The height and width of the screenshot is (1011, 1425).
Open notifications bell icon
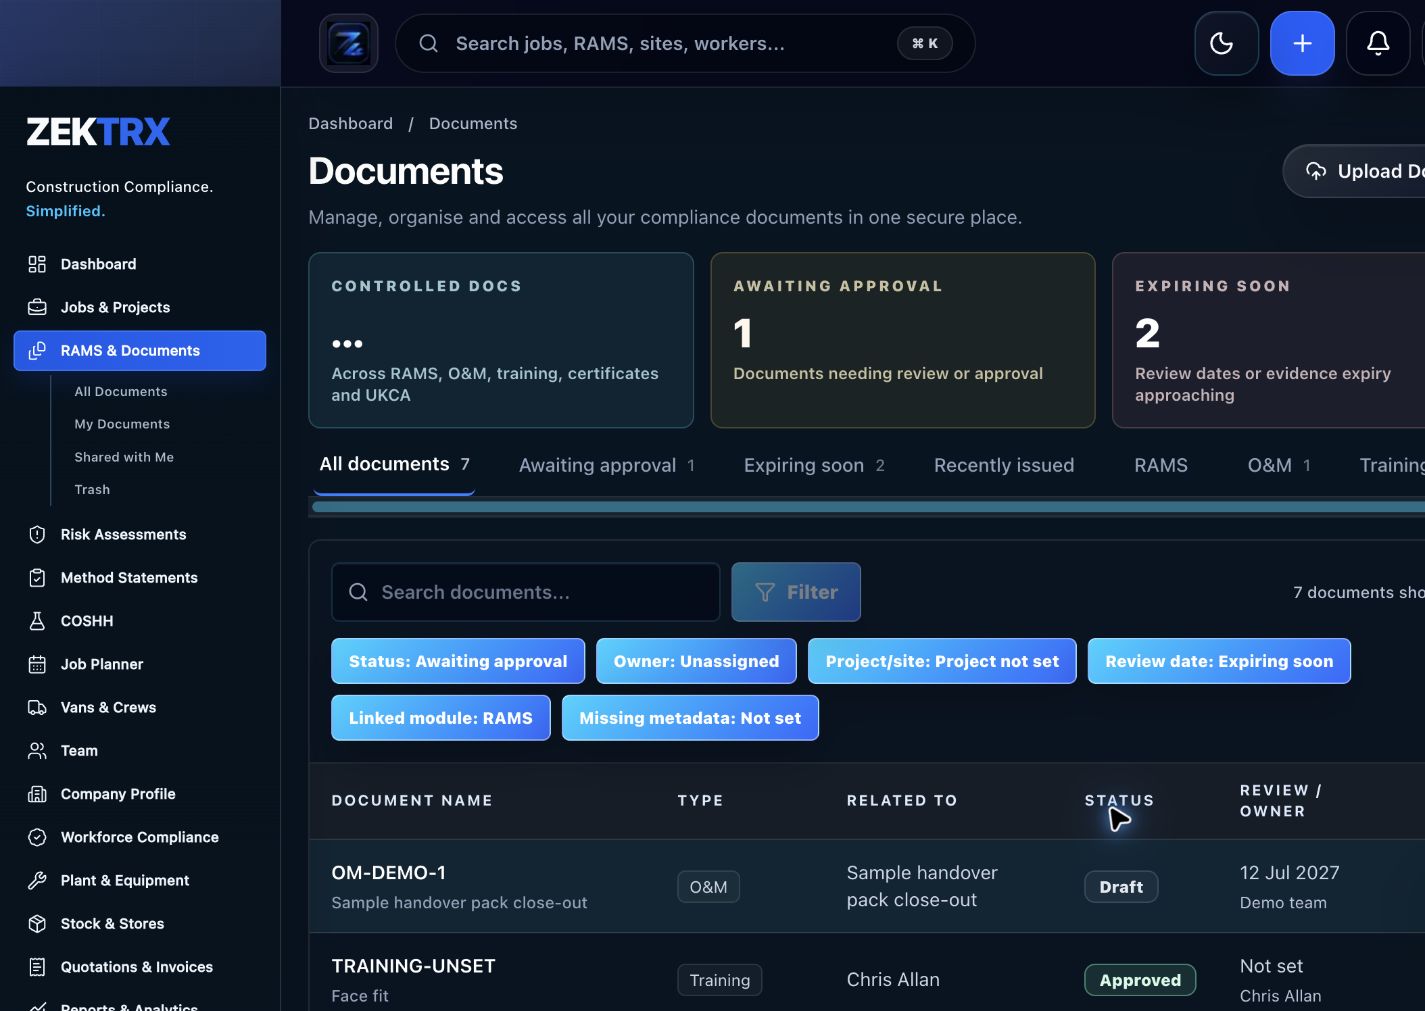coord(1378,43)
